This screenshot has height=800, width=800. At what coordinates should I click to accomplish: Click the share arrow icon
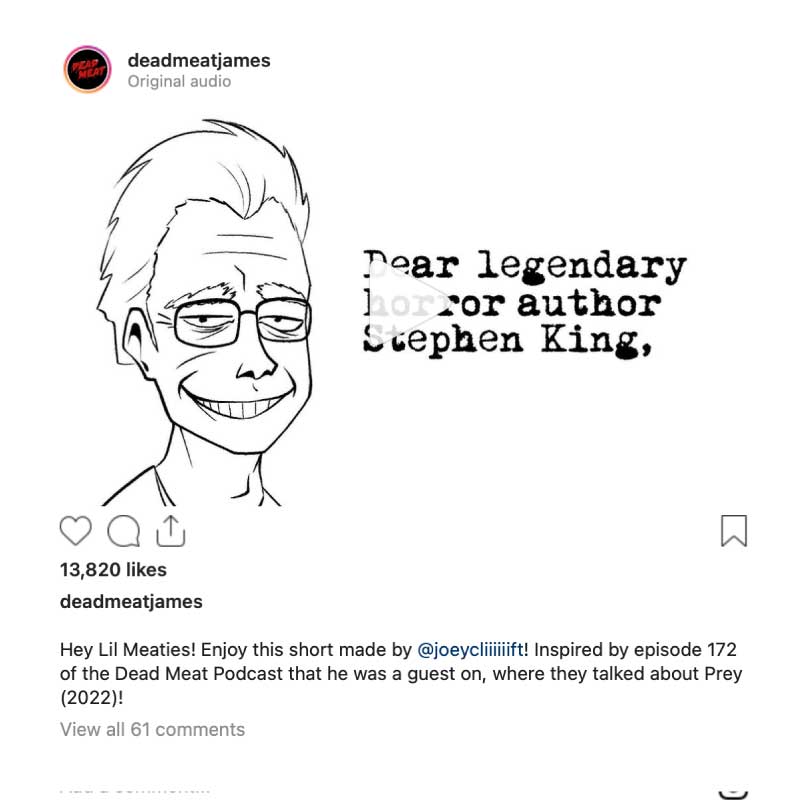pyautogui.click(x=170, y=531)
